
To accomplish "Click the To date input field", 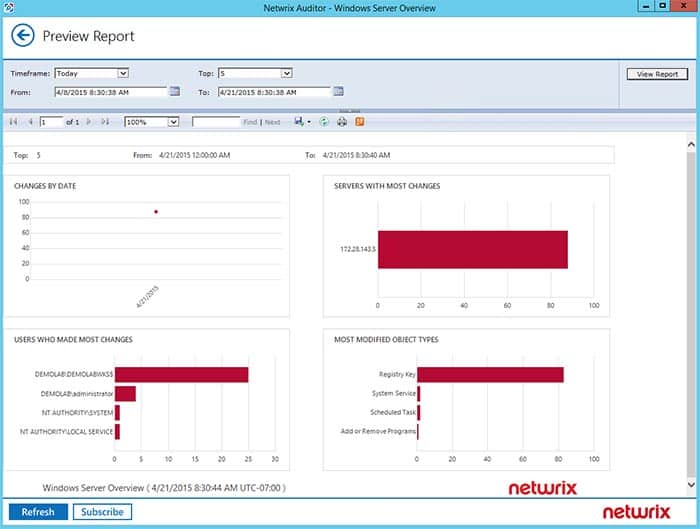I will coord(274,92).
